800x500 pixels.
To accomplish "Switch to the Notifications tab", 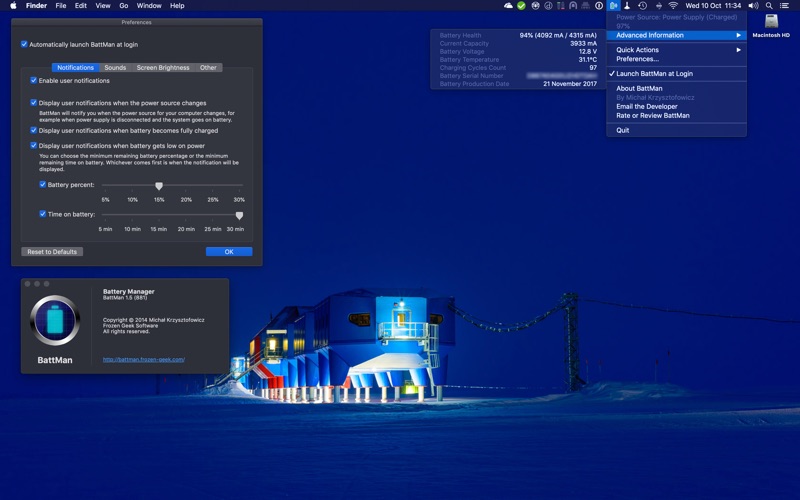I will (x=76, y=67).
